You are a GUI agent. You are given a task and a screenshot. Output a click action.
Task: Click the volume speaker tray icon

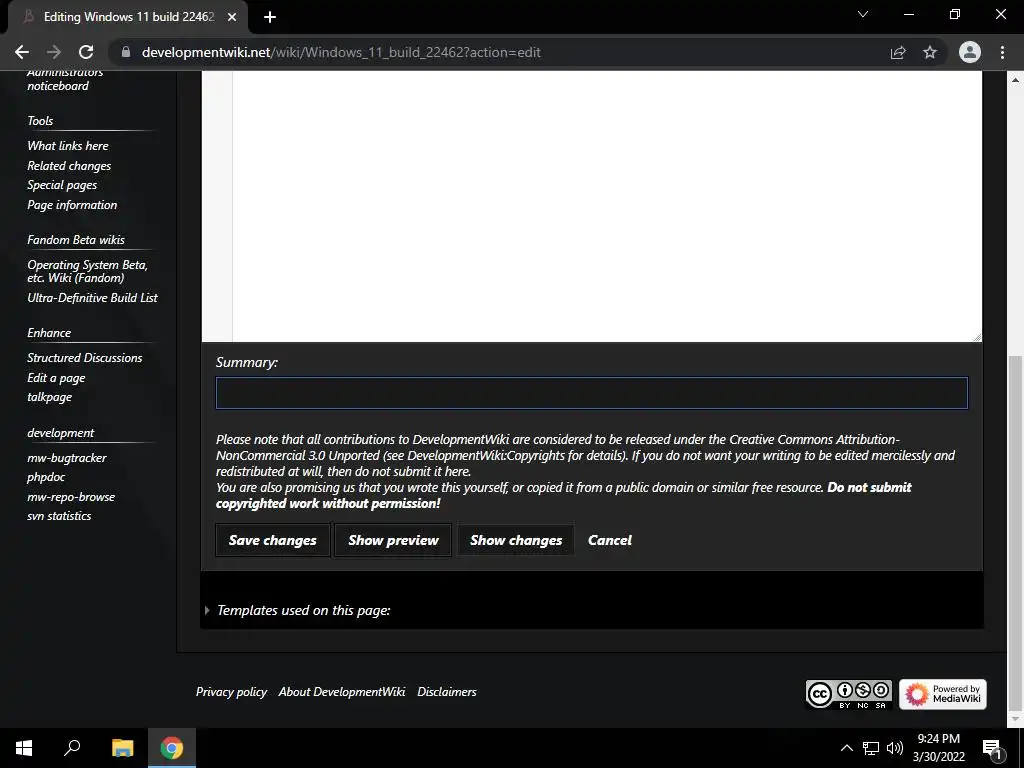point(895,748)
